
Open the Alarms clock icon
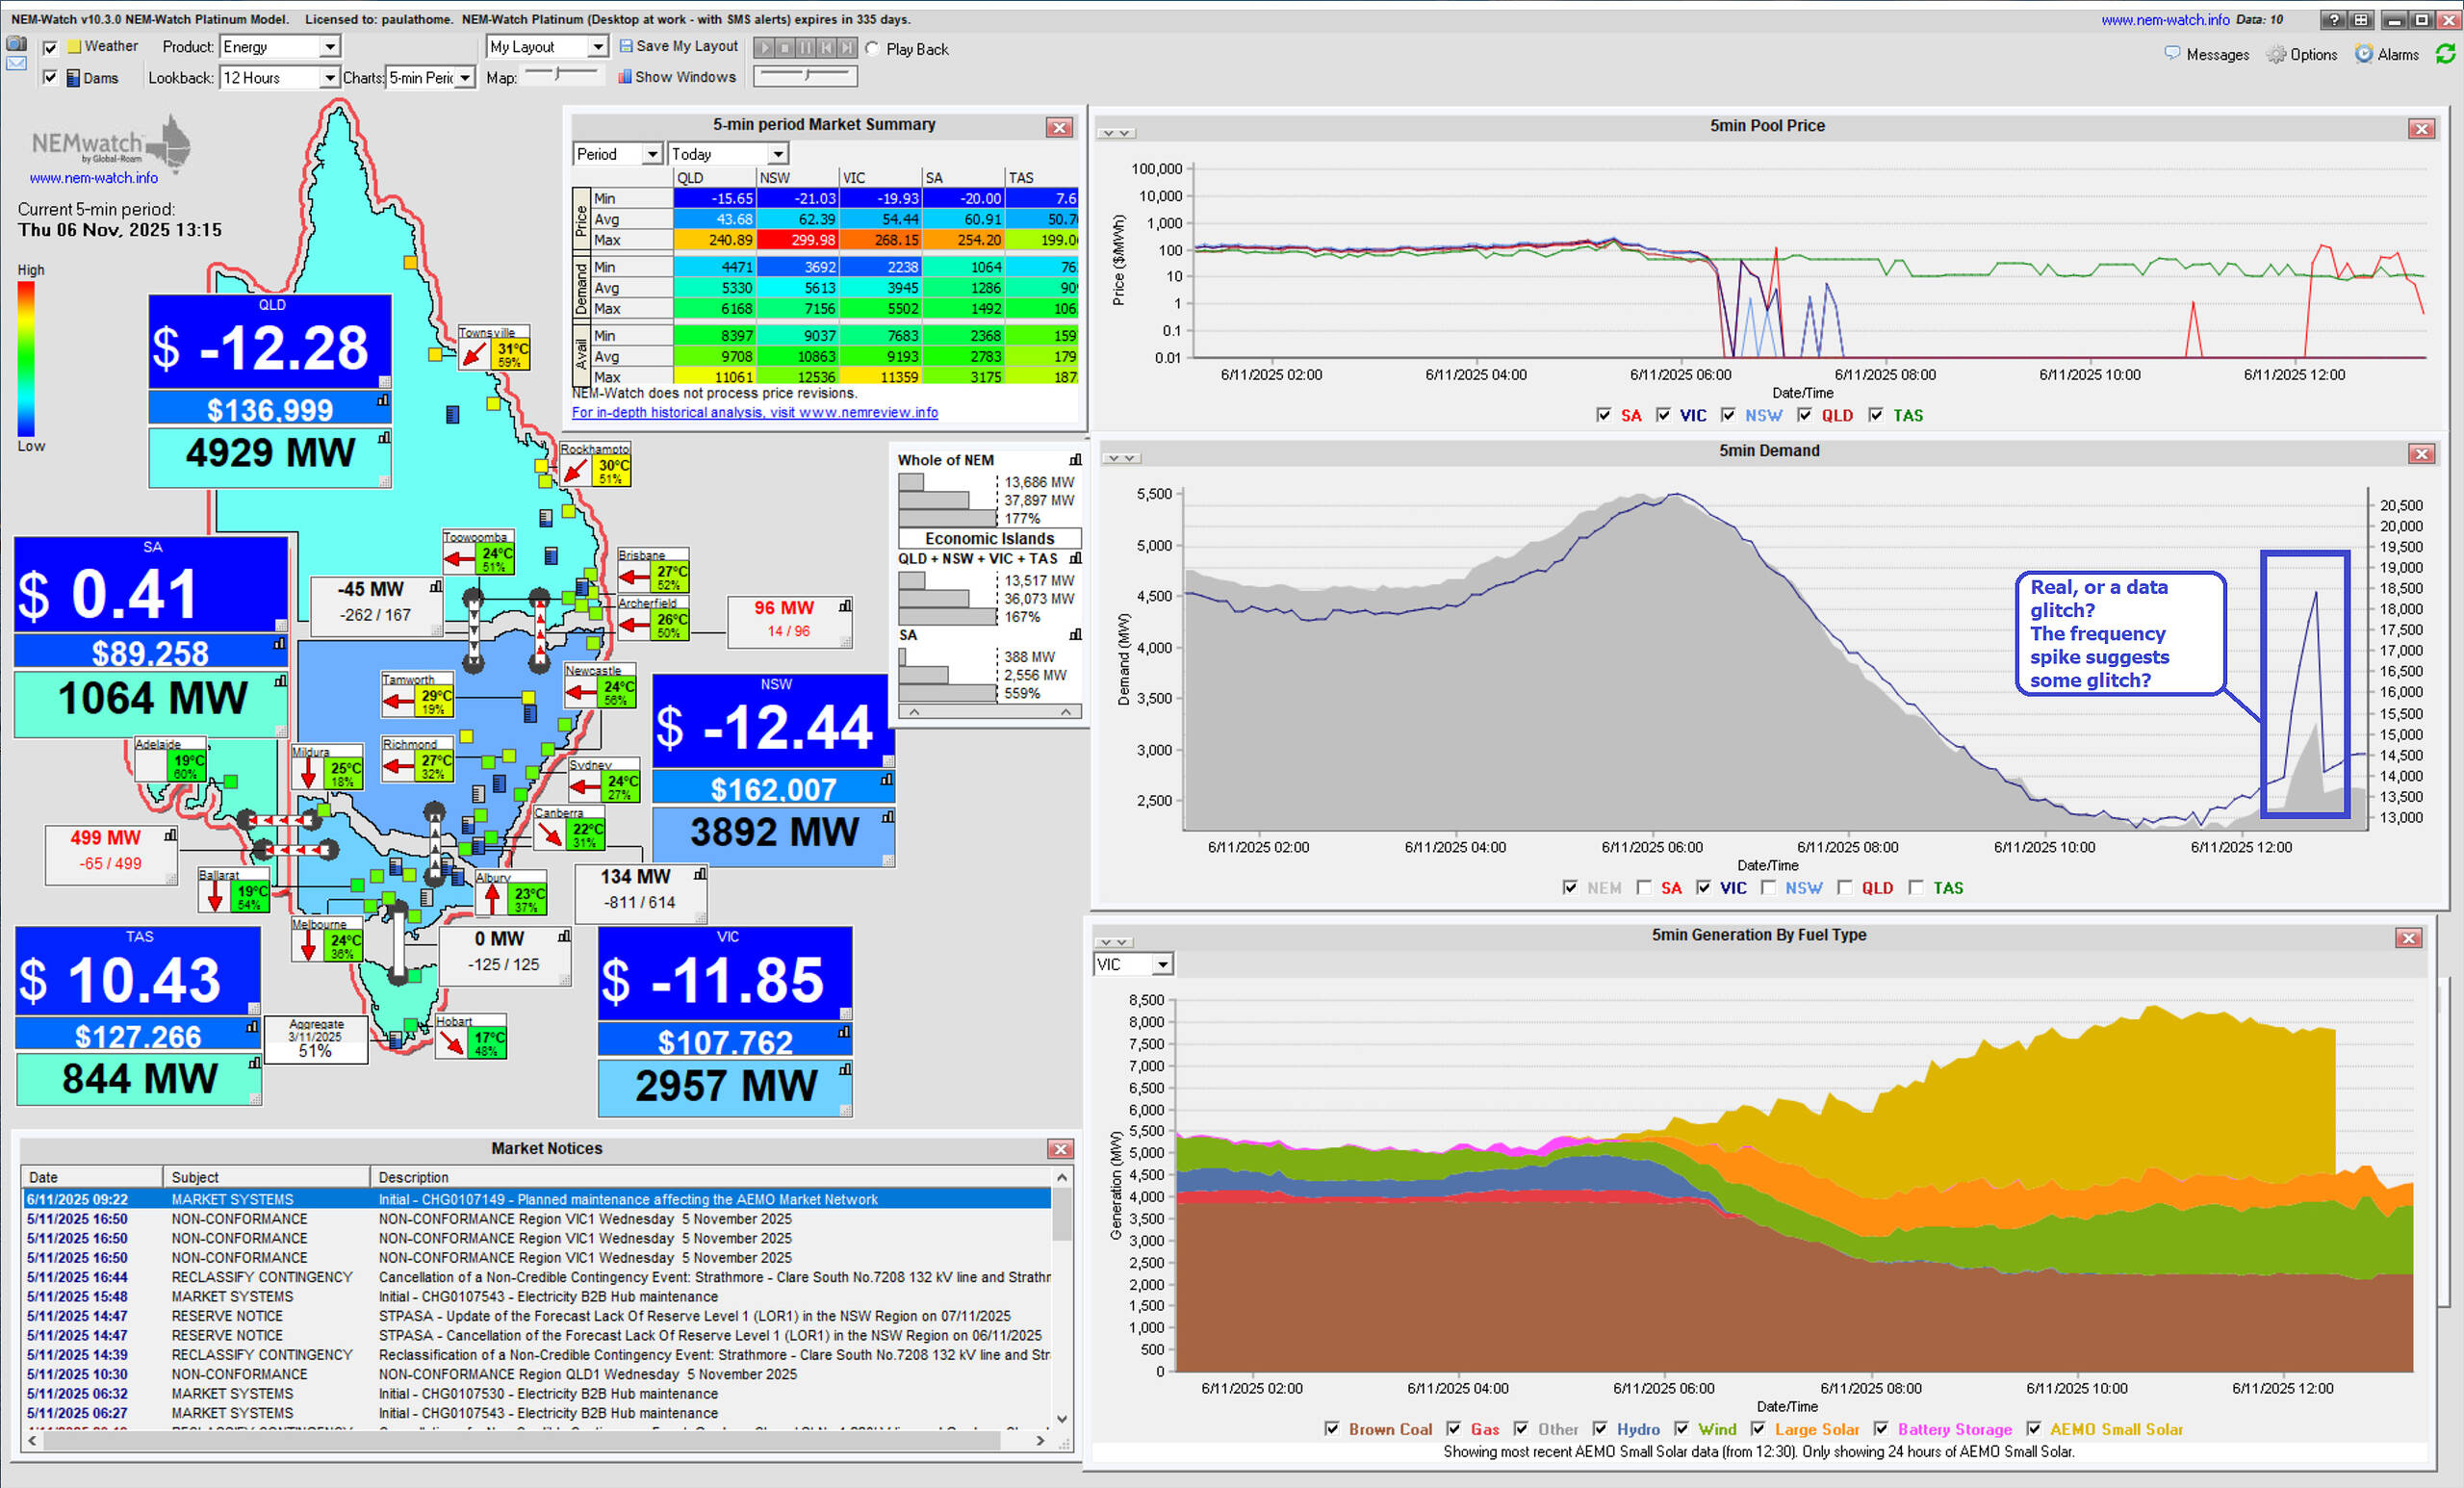2363,54
